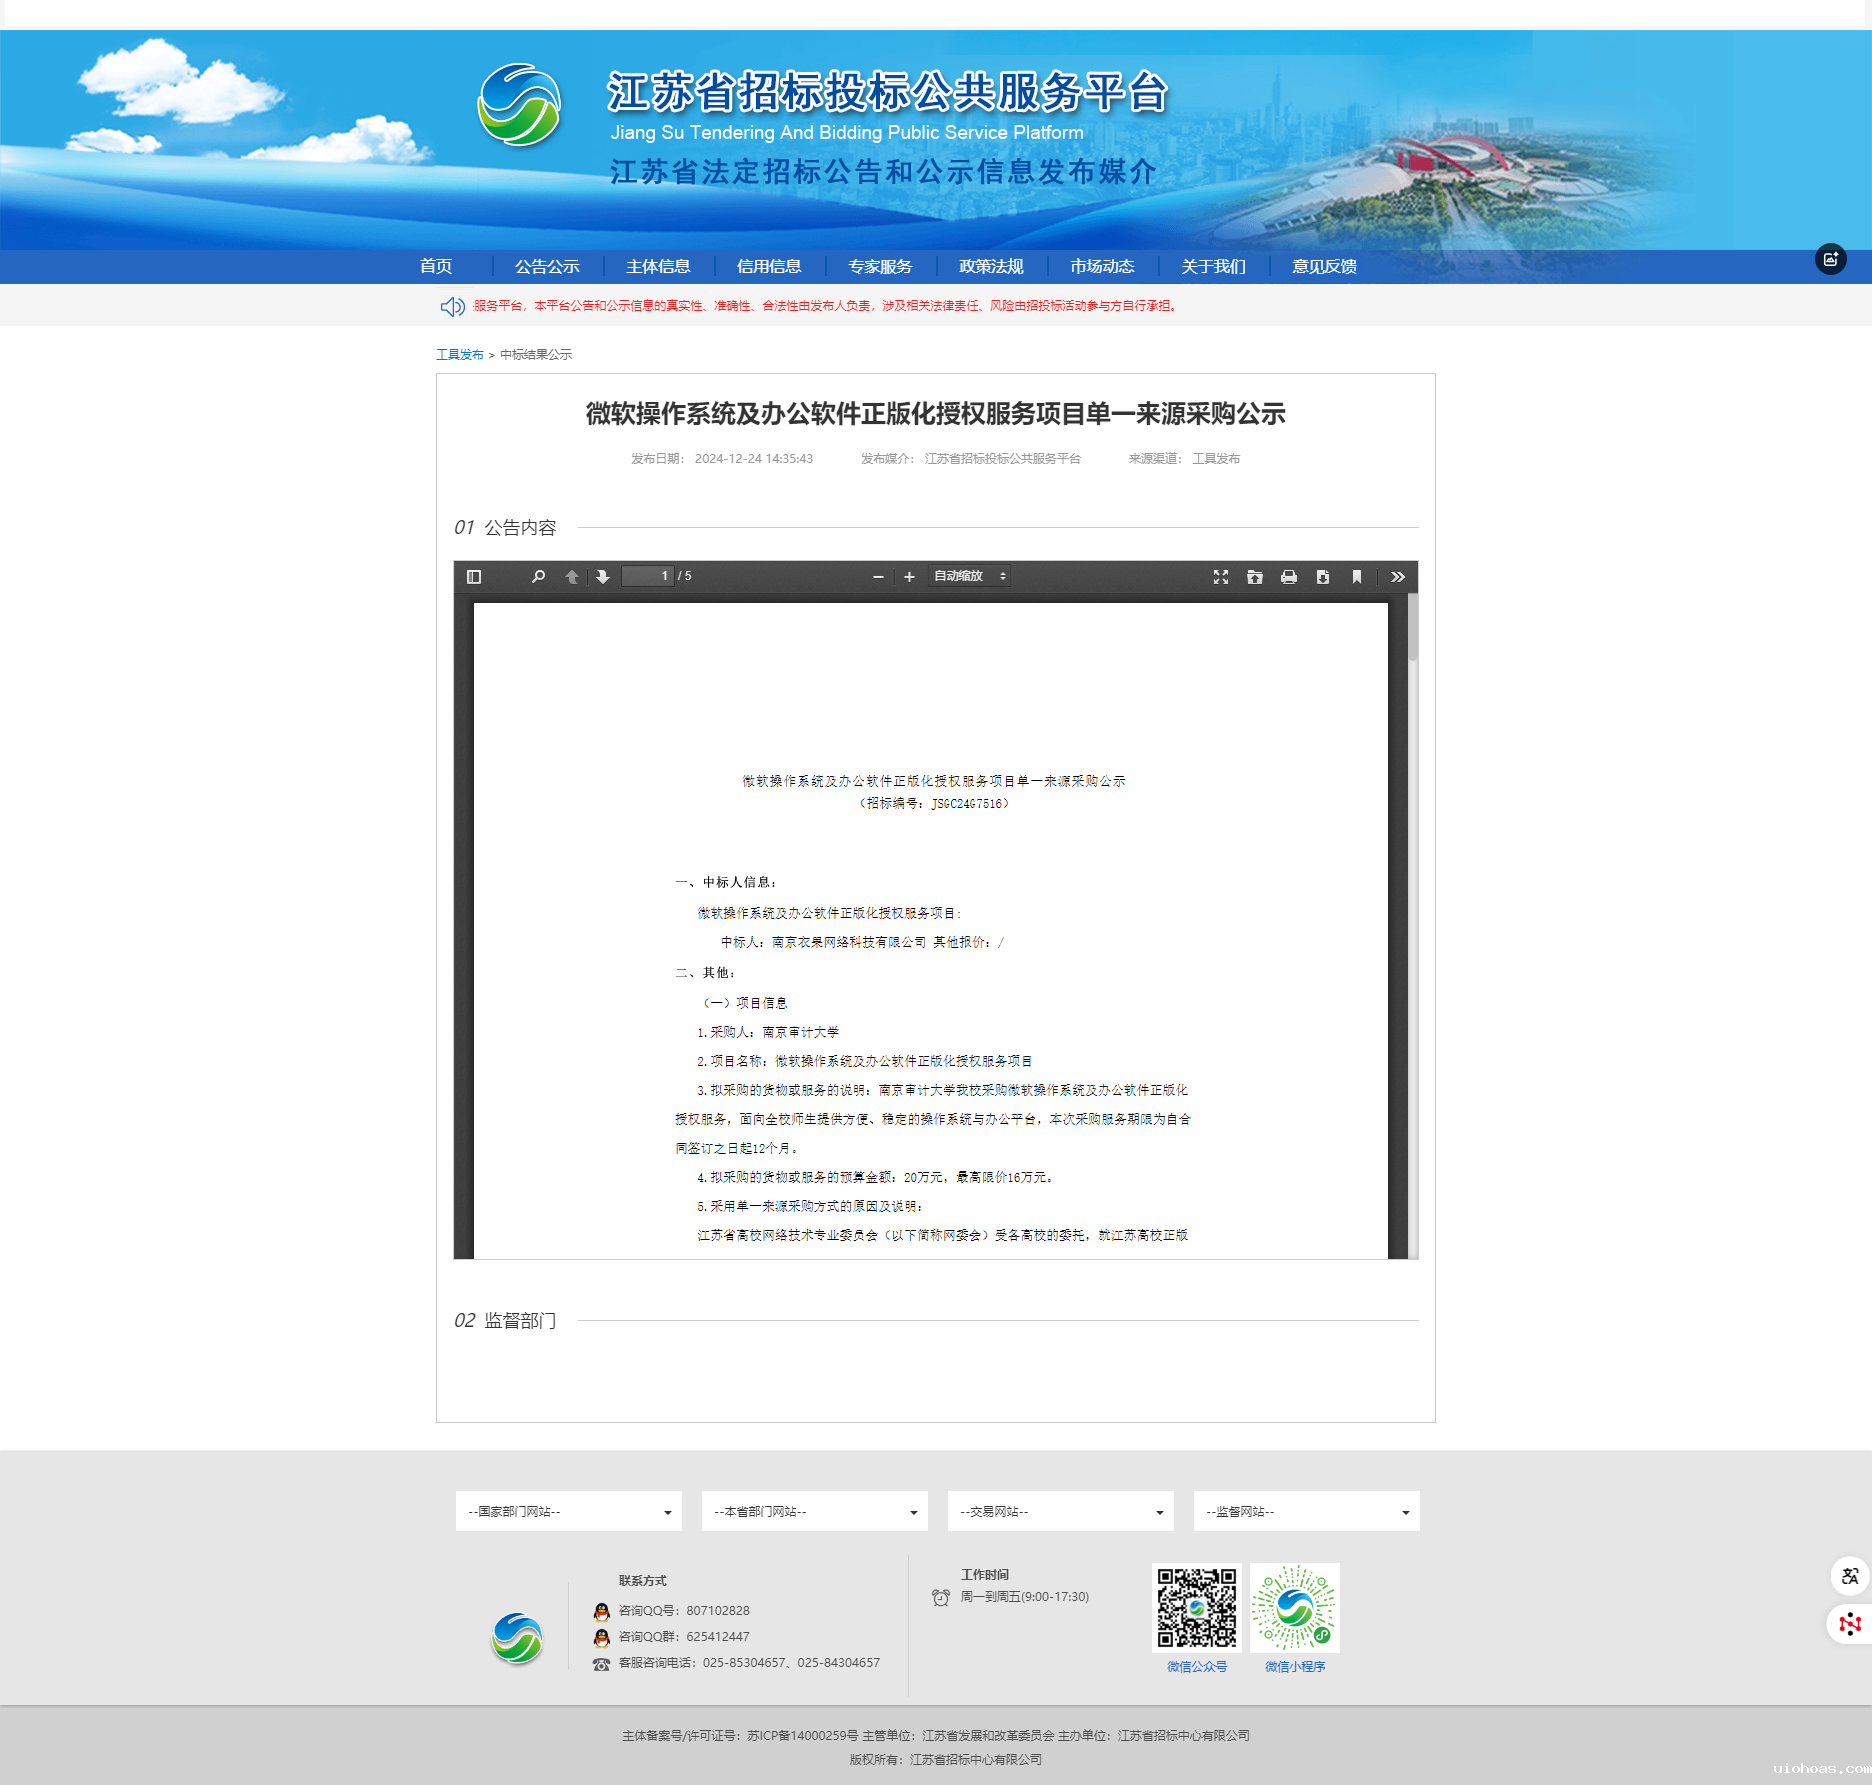
Task: Click the clock icon beside 工作时间
Action: [x=941, y=1597]
